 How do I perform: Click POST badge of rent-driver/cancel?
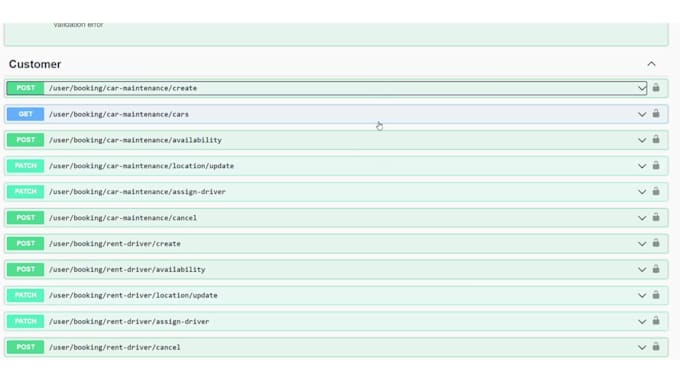coord(25,347)
